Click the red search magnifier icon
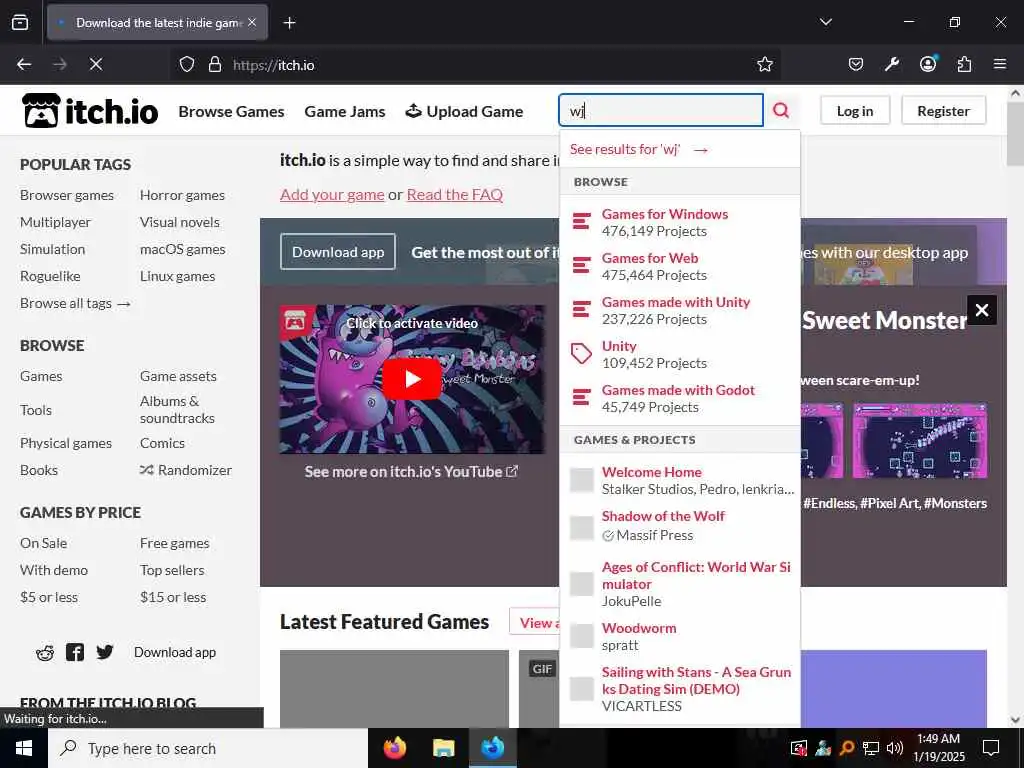 (781, 110)
